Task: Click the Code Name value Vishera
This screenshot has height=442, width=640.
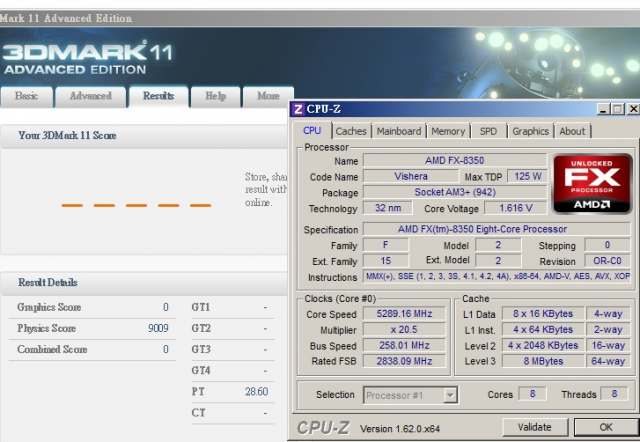Action: [x=411, y=176]
